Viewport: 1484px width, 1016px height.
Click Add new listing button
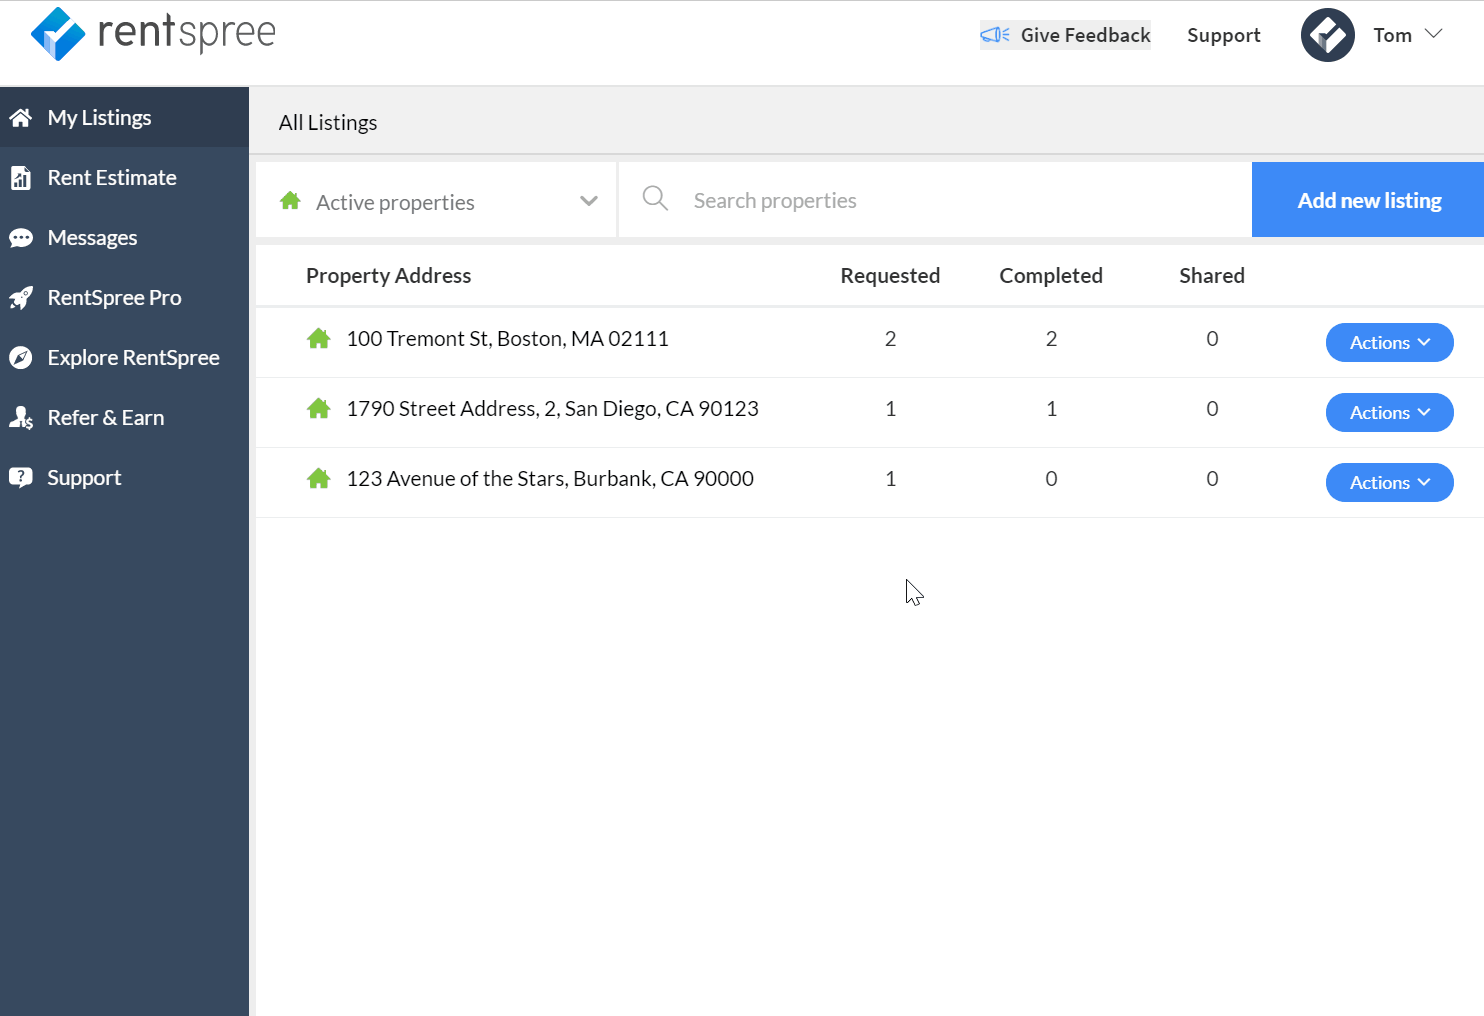[1368, 200]
